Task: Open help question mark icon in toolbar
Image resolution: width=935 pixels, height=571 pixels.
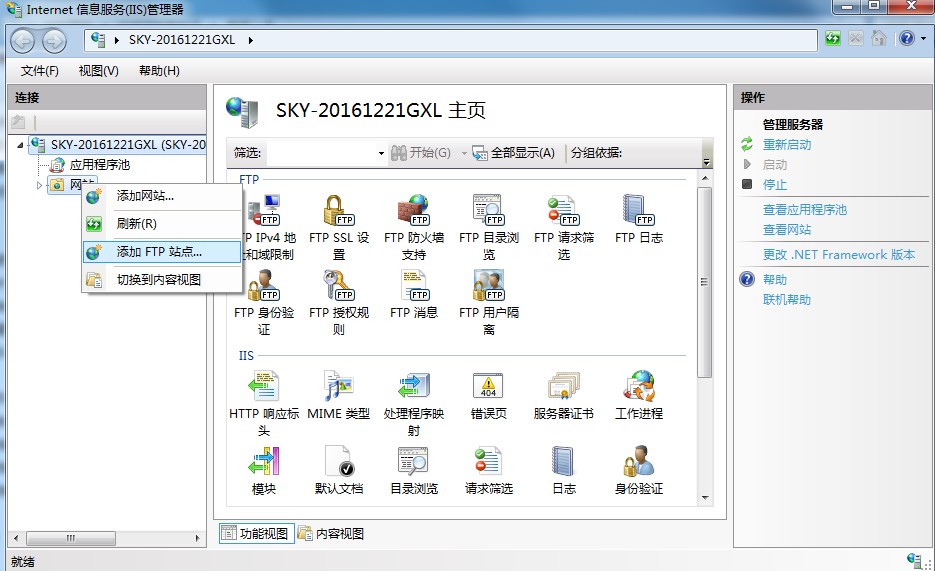Action: [907, 39]
